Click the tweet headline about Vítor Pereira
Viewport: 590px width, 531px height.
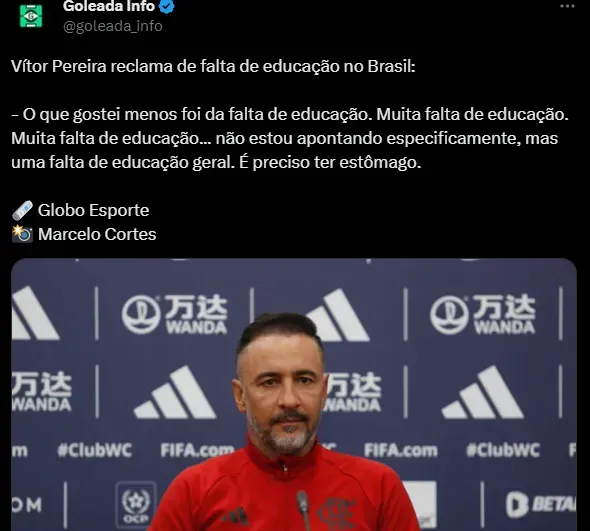click(x=213, y=67)
